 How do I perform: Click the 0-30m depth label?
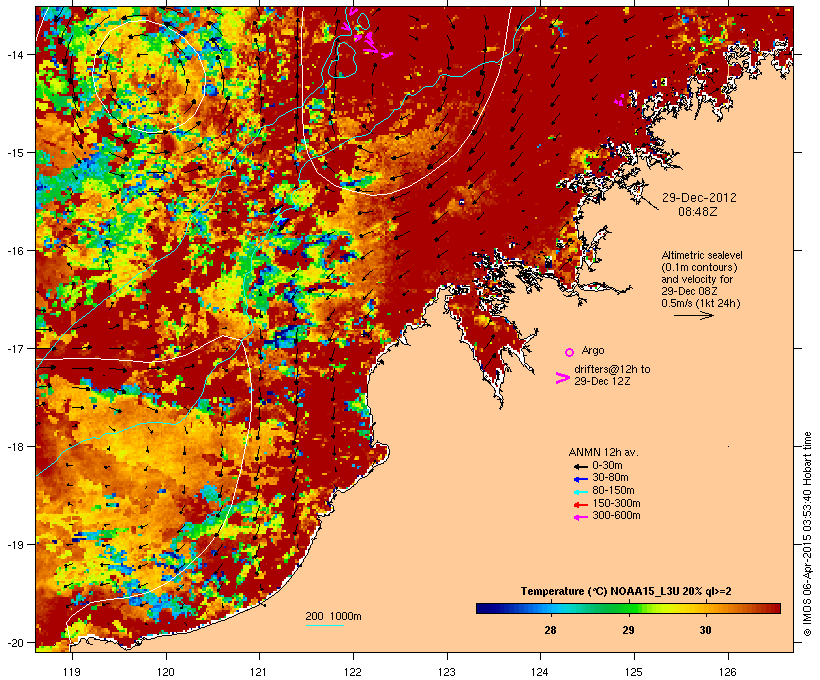click(x=607, y=466)
